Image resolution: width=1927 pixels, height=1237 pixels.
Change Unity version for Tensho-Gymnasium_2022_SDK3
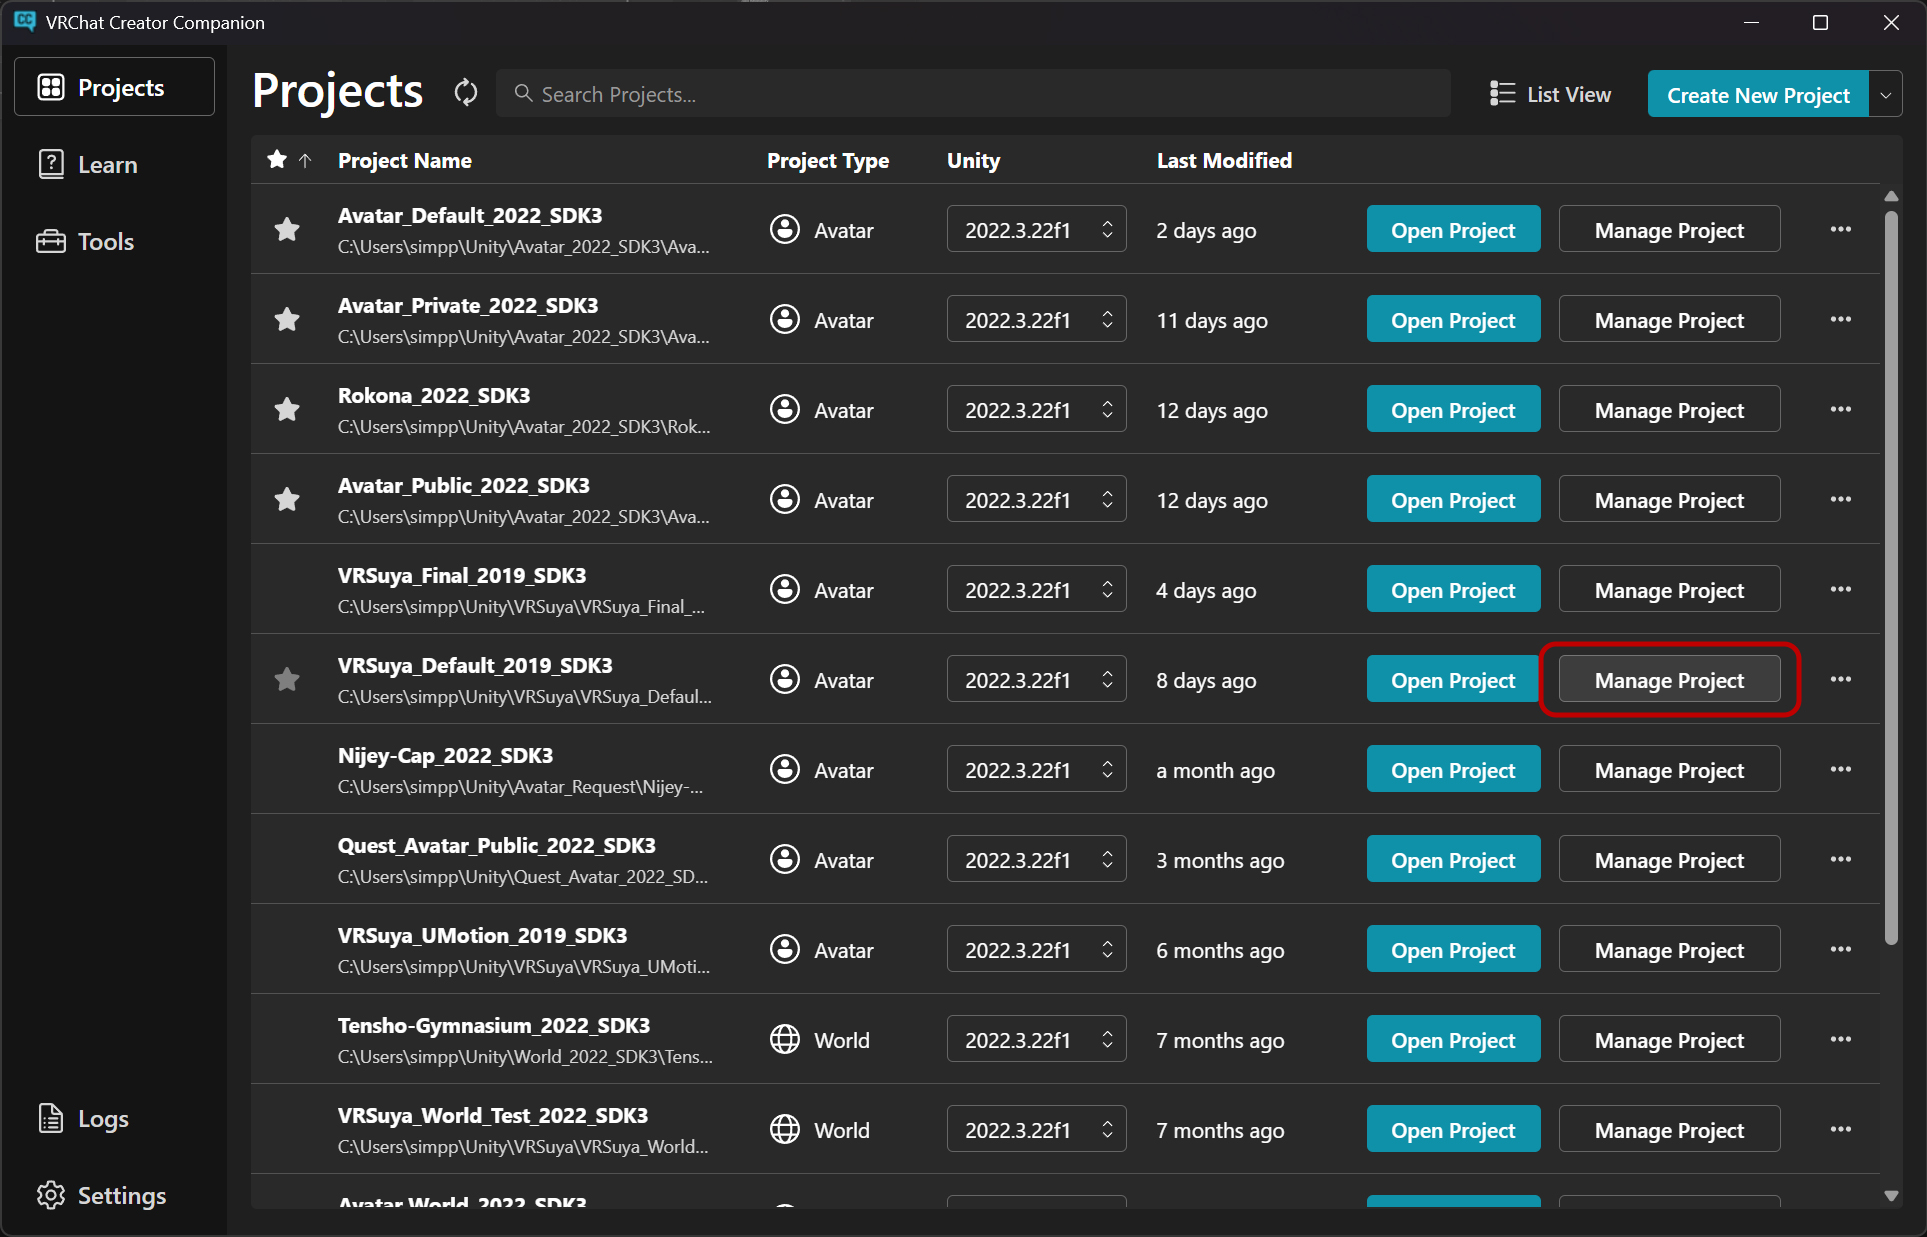pyautogui.click(x=1037, y=1039)
